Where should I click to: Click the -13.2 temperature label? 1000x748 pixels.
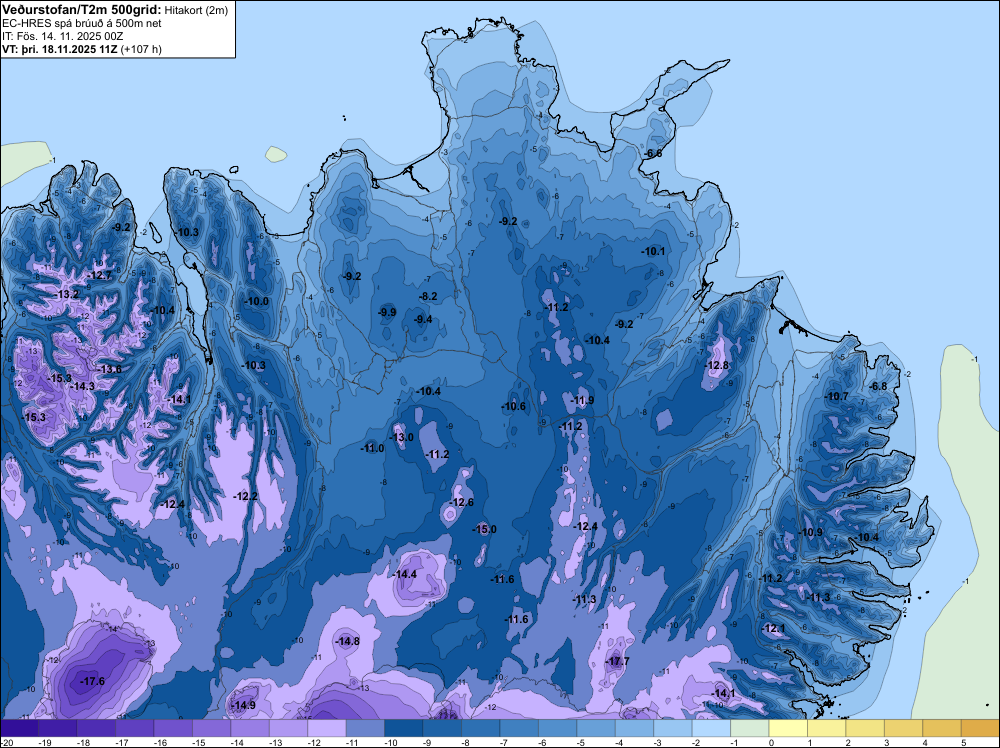[x=67, y=295]
